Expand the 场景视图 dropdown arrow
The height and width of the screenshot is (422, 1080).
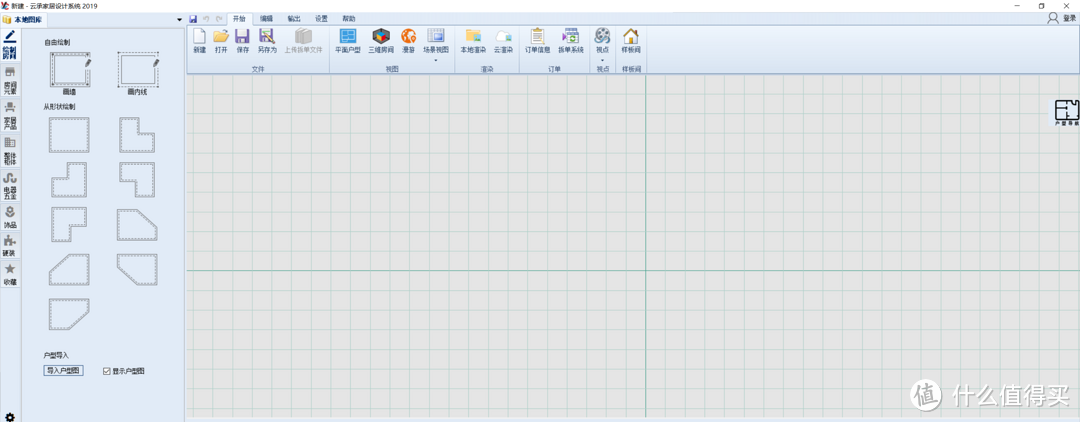click(435, 60)
